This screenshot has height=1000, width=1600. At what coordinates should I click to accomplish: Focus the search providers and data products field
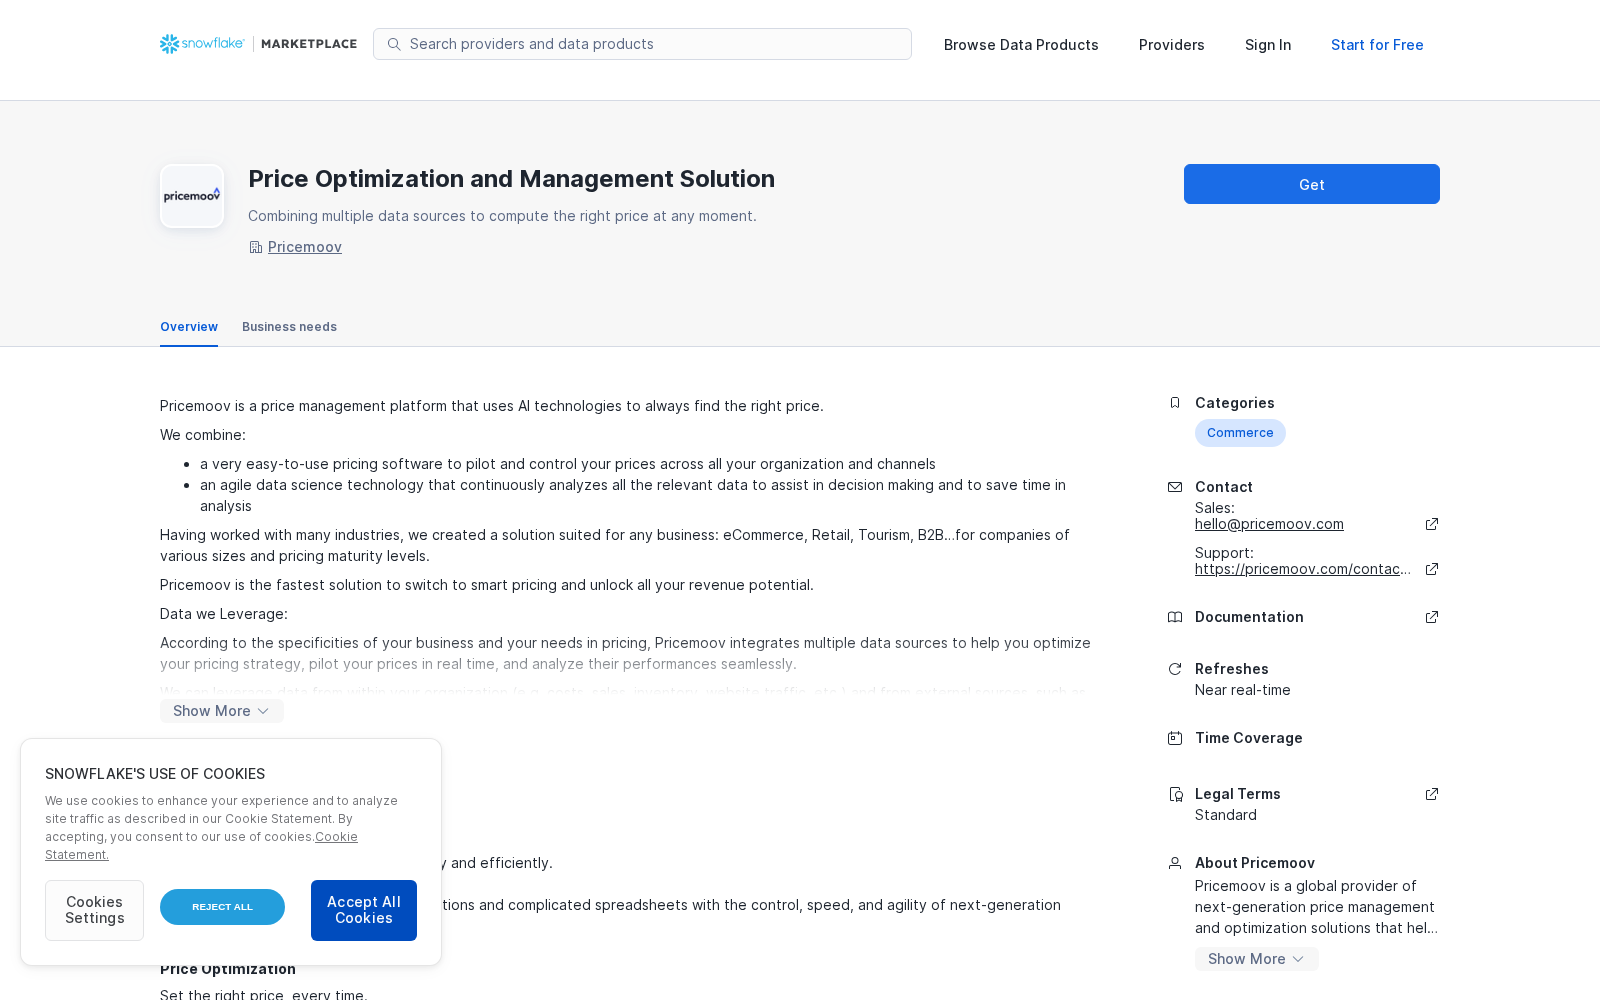(642, 44)
